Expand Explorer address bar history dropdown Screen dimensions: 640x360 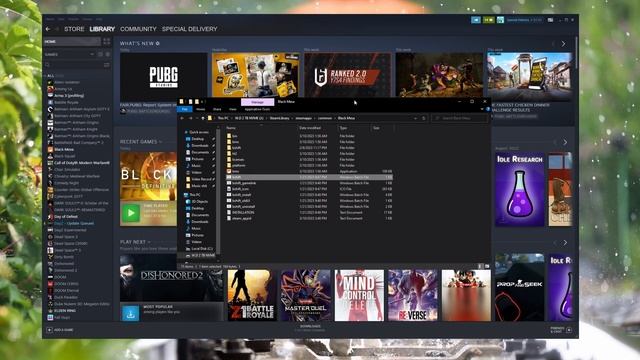pyautogui.click(x=415, y=118)
